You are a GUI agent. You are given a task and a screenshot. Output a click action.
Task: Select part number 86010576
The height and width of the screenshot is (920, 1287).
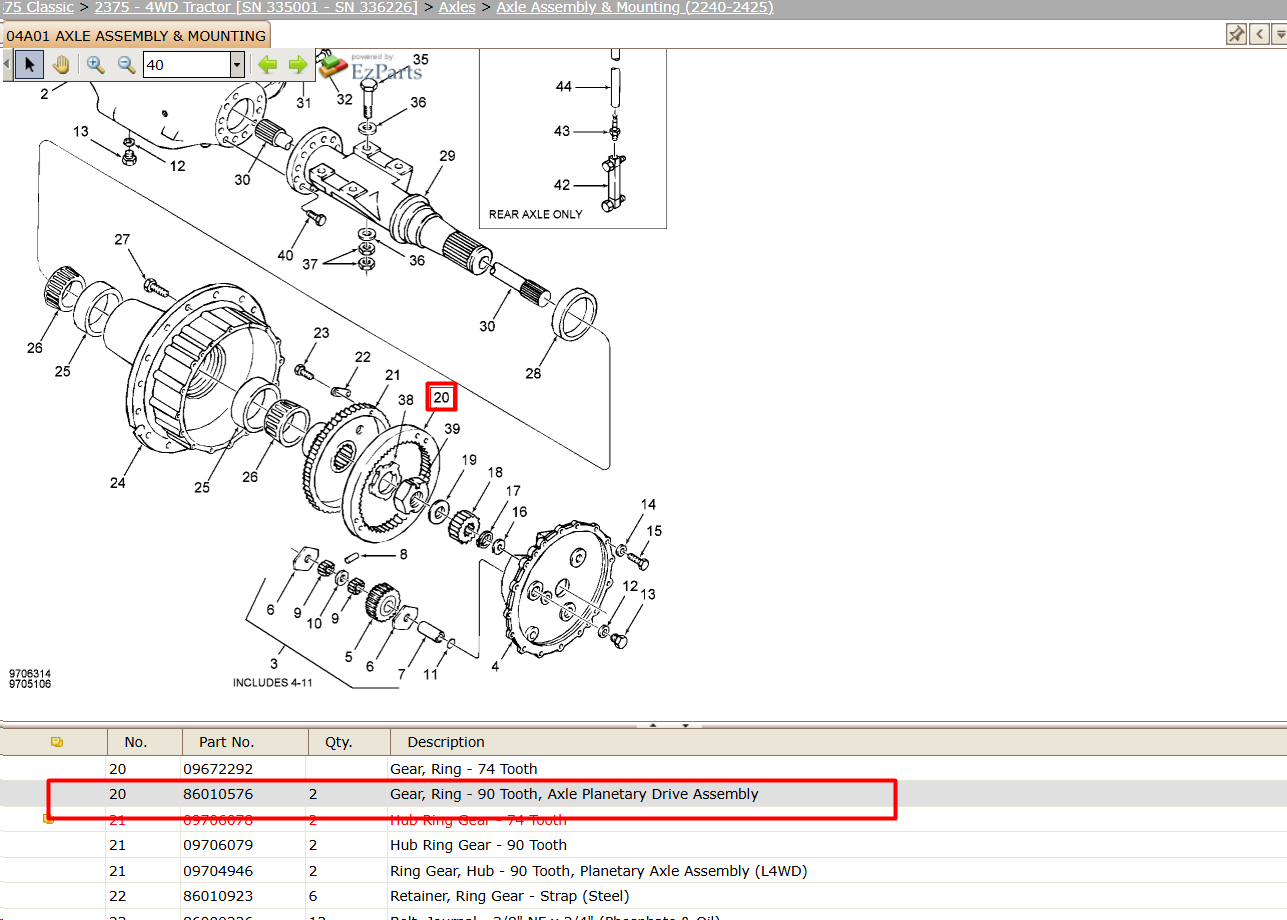point(219,794)
